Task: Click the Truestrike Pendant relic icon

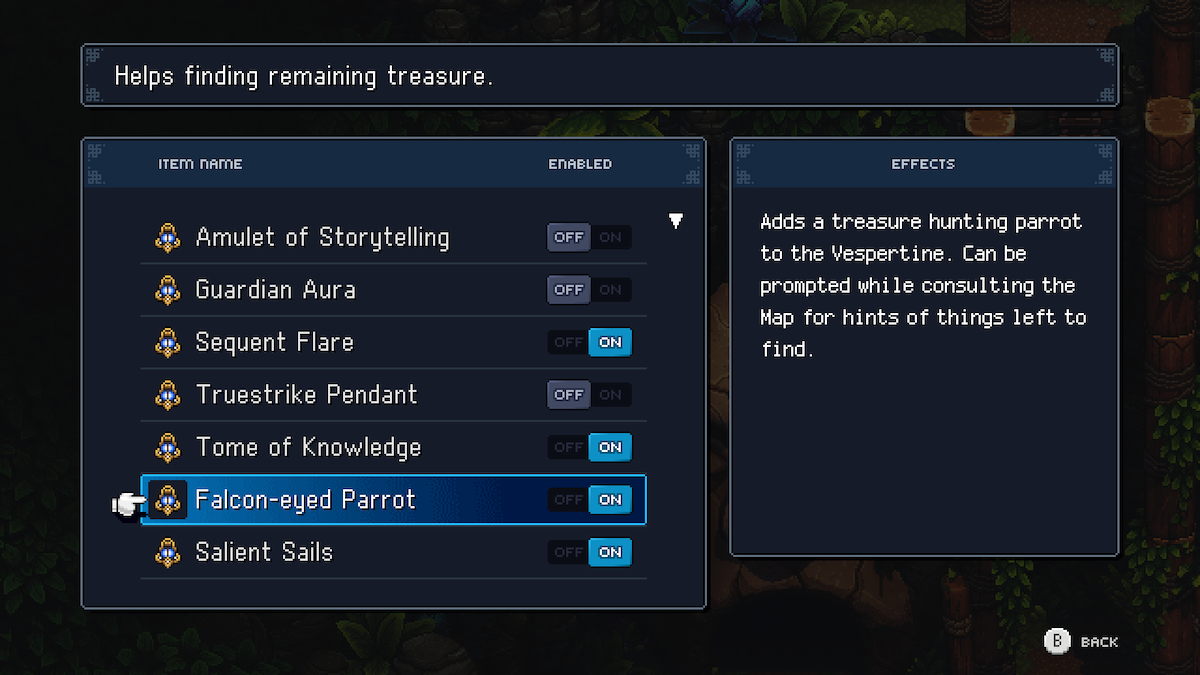Action: pyautogui.click(x=168, y=395)
